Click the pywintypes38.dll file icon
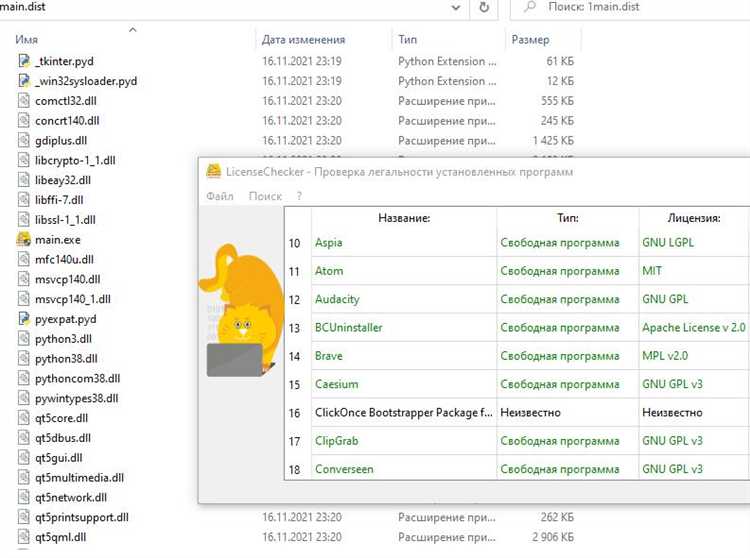Screen dimensions: 750x558 point(24,398)
